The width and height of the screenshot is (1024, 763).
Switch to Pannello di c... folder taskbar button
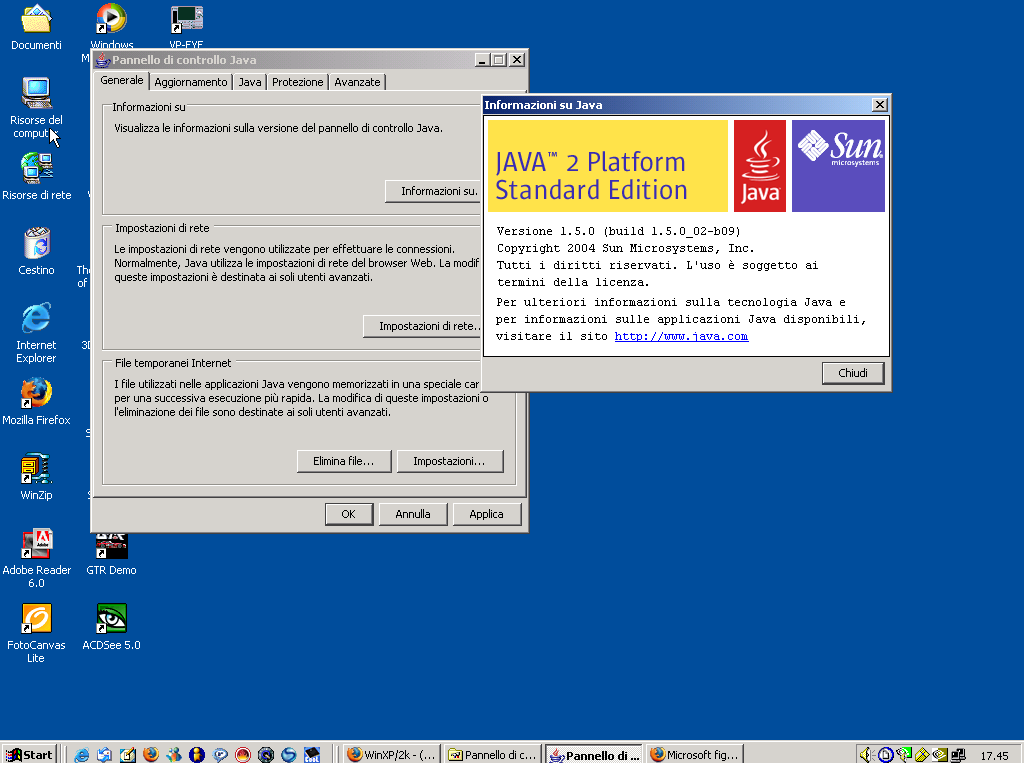(492, 755)
